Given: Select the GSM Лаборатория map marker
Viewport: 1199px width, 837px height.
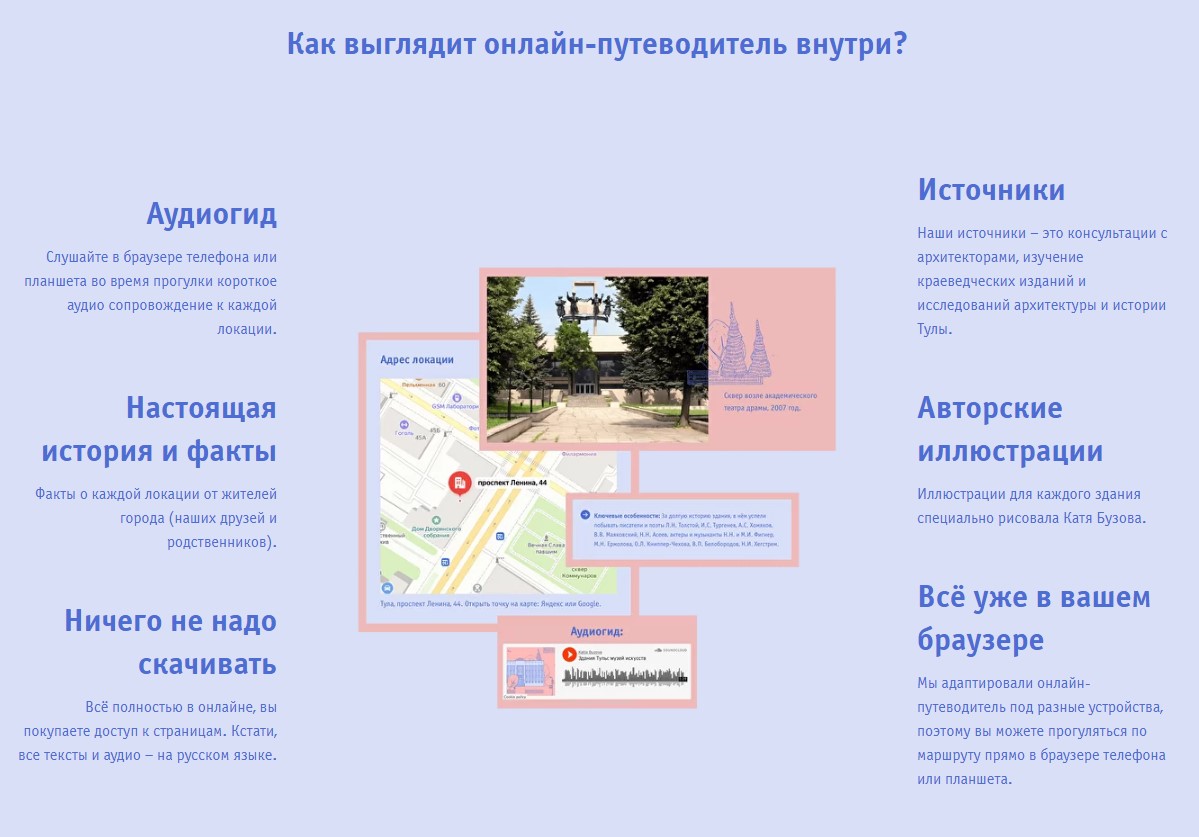Looking at the screenshot, I should pyautogui.click(x=457, y=397).
